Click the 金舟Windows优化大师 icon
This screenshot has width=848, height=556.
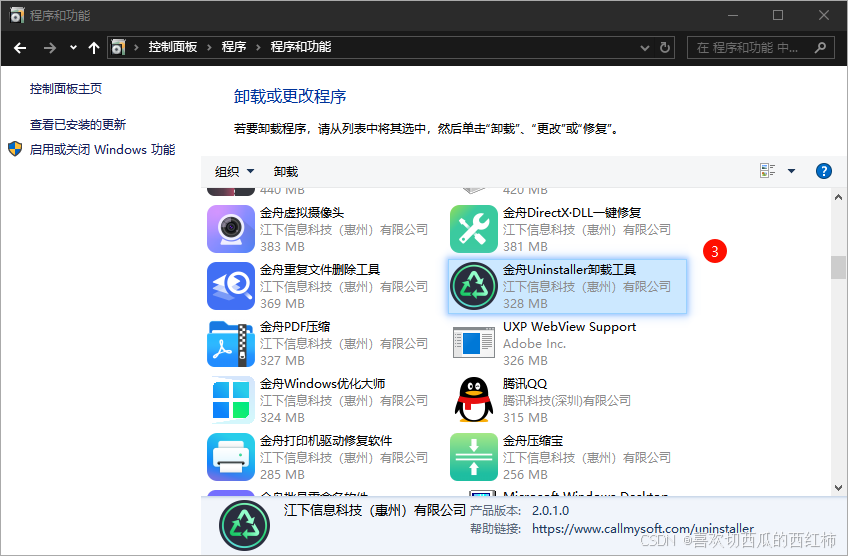point(231,400)
